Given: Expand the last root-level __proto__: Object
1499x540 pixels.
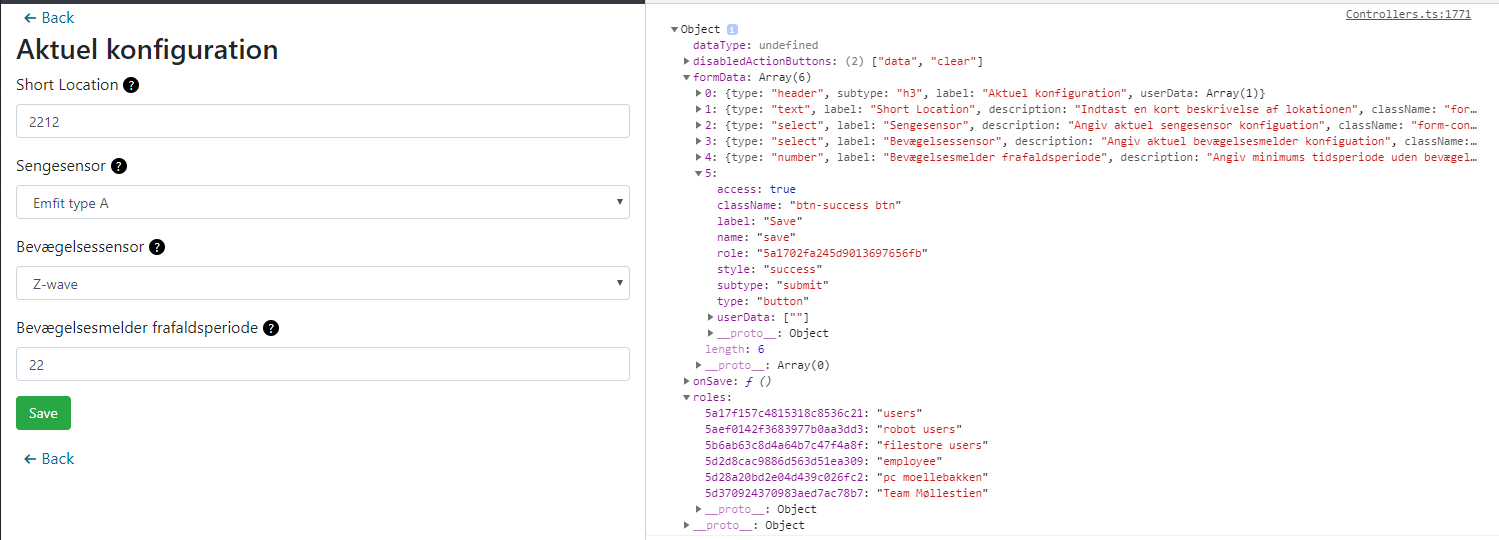Looking at the screenshot, I should [x=687, y=526].
